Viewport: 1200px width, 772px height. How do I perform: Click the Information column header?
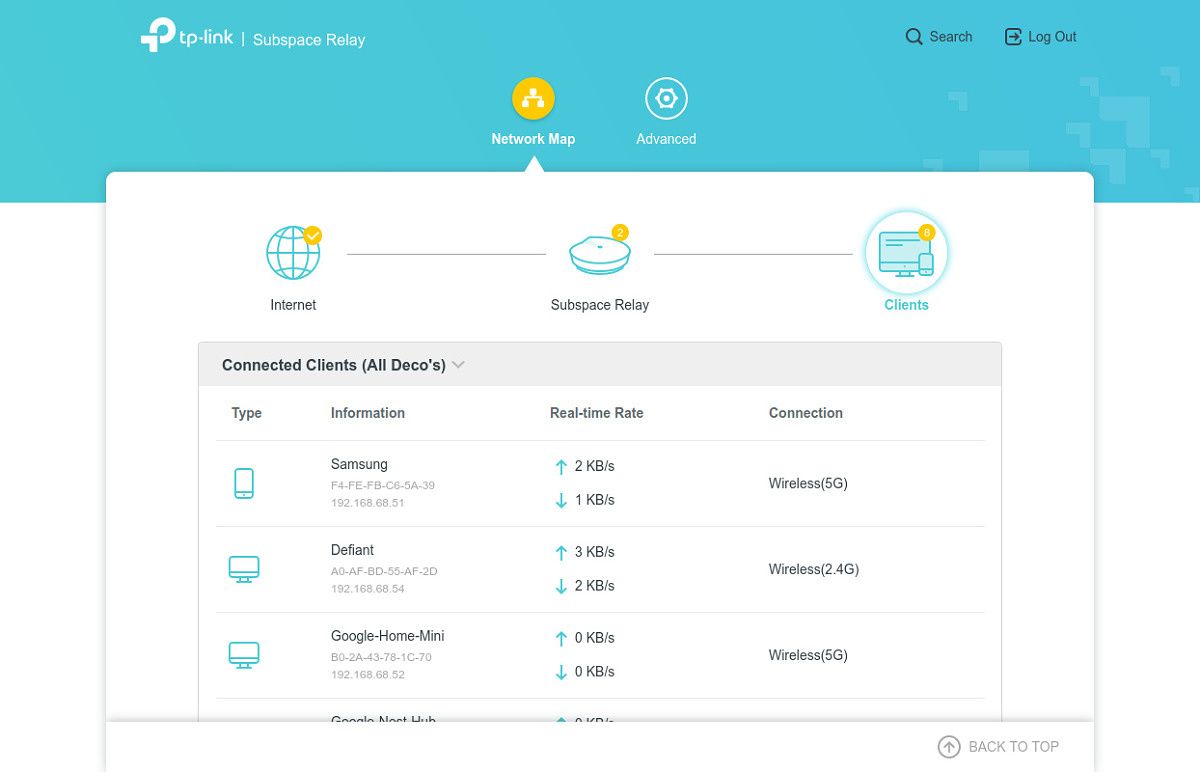pyautogui.click(x=368, y=413)
